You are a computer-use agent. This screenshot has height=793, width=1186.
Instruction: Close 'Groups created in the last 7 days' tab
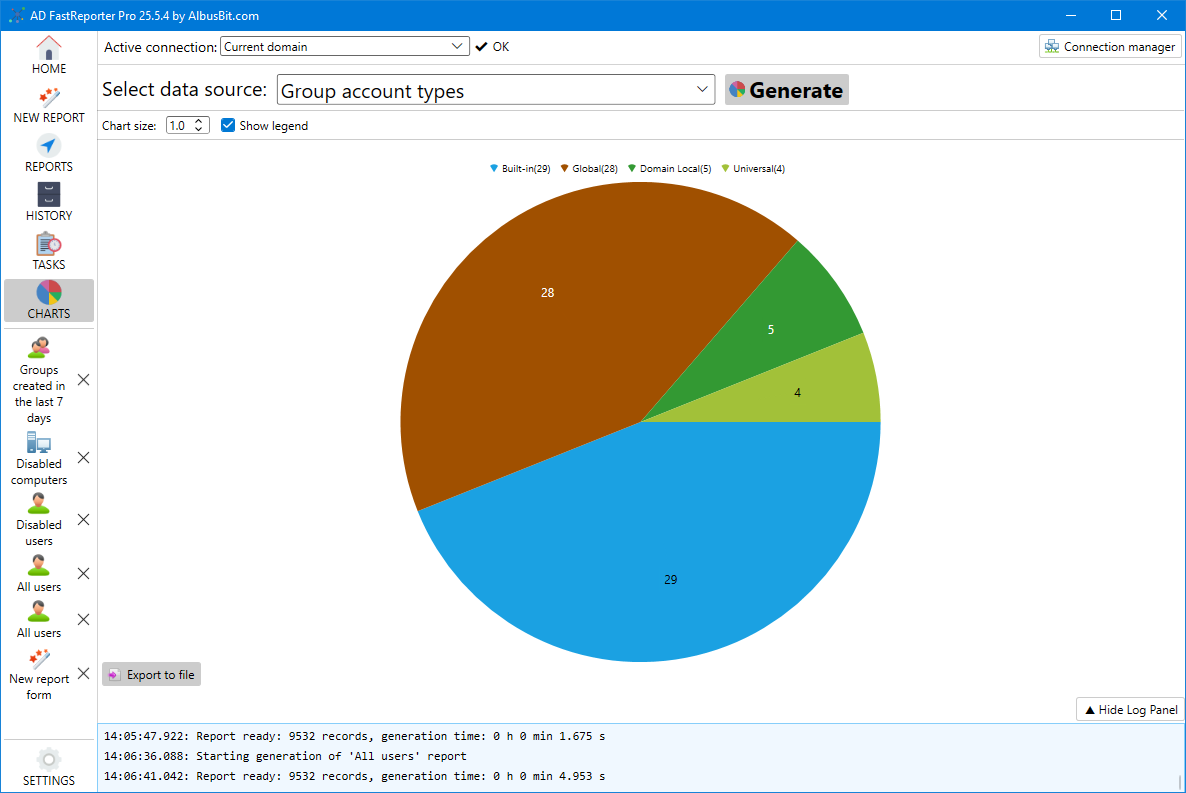84,380
